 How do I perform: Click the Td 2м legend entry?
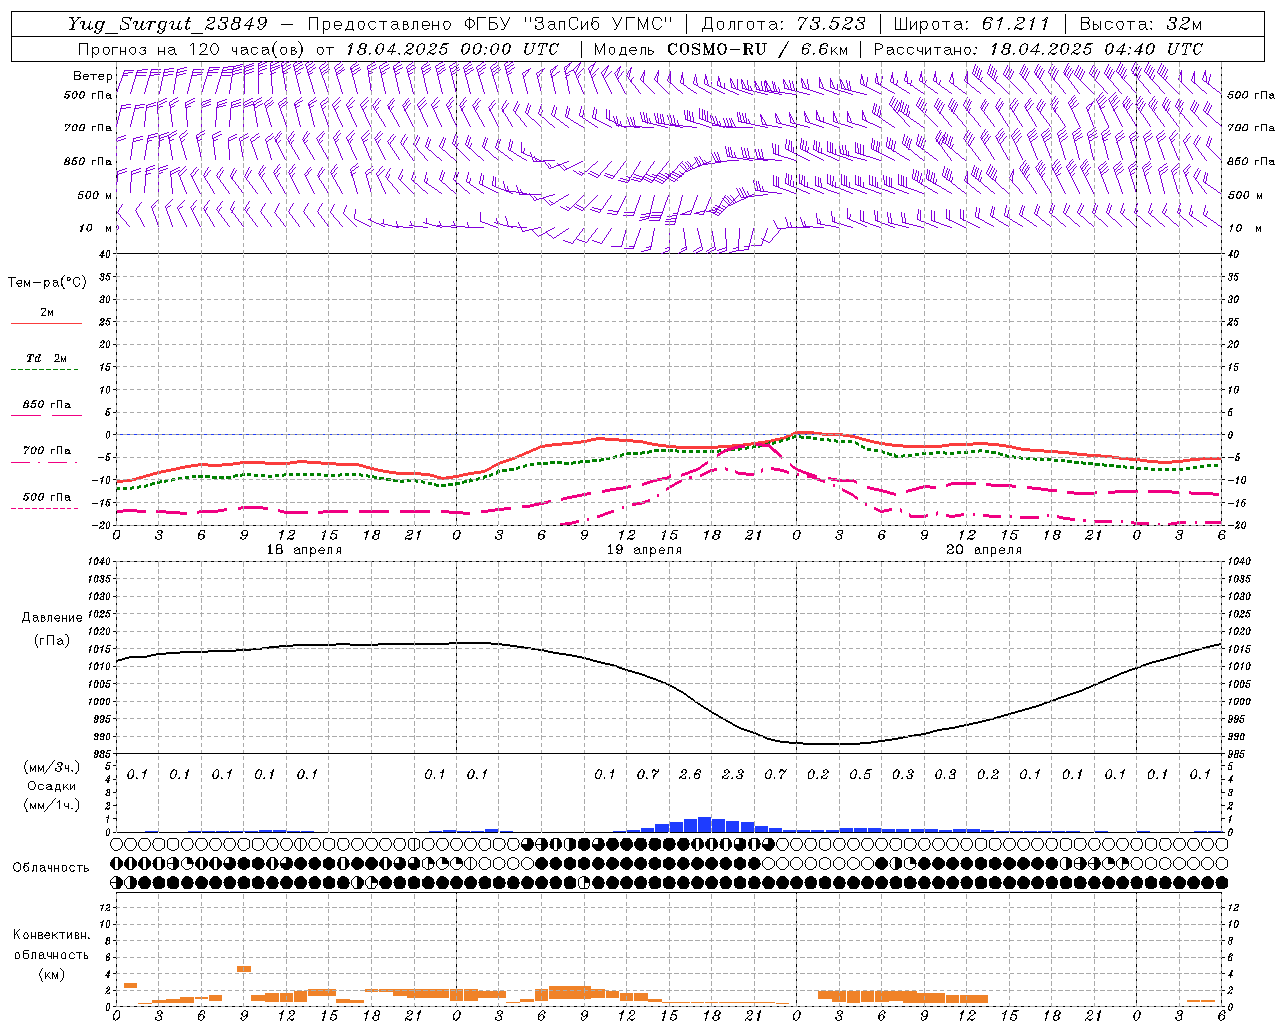[46, 358]
